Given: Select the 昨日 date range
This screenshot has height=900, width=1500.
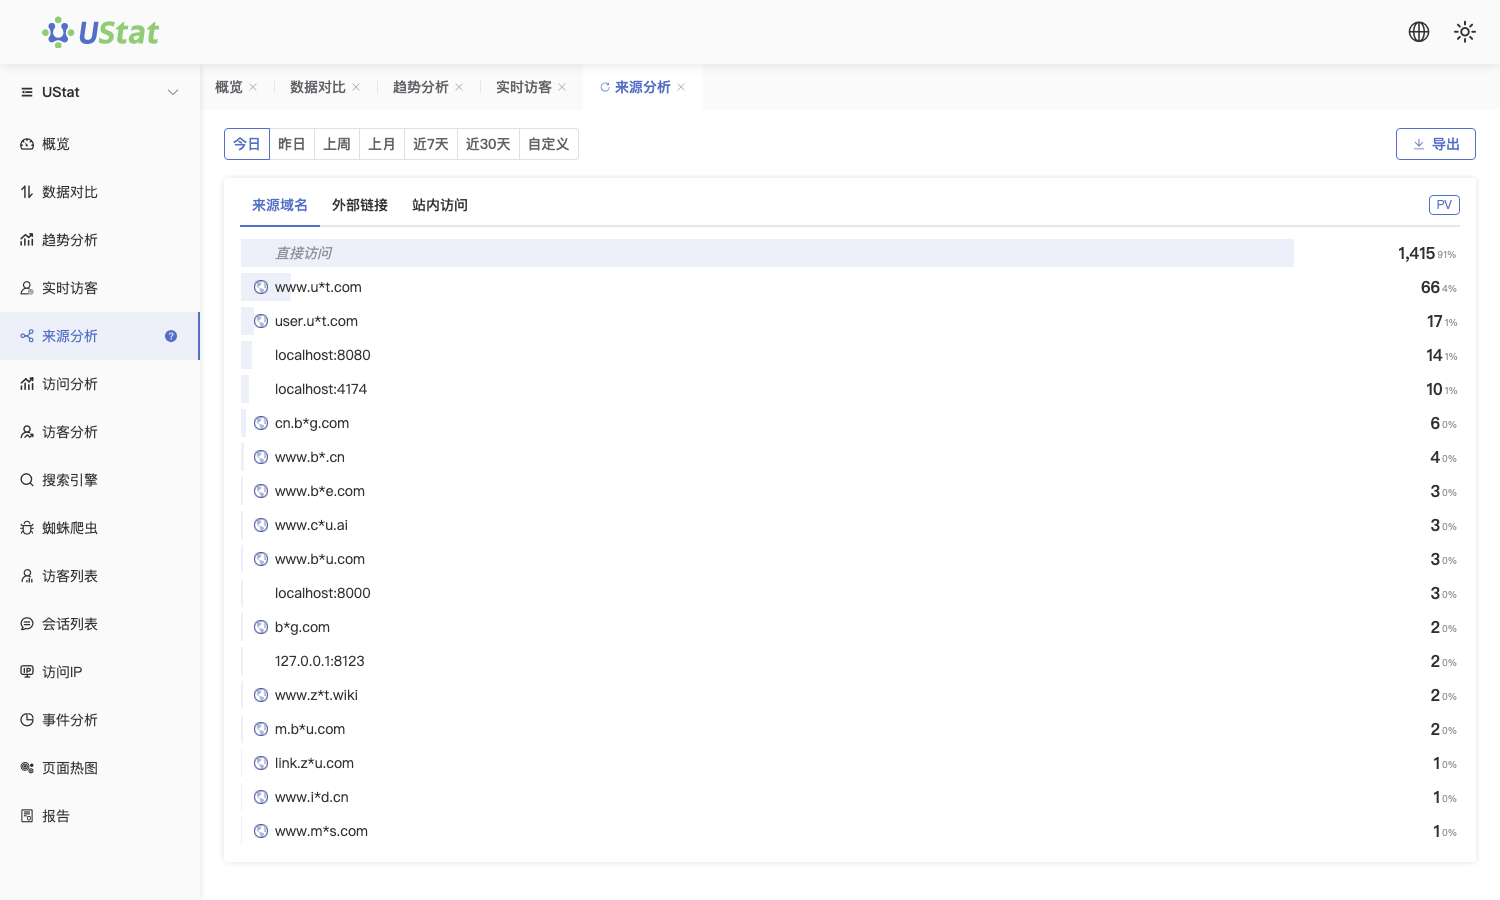Looking at the screenshot, I should [292, 144].
